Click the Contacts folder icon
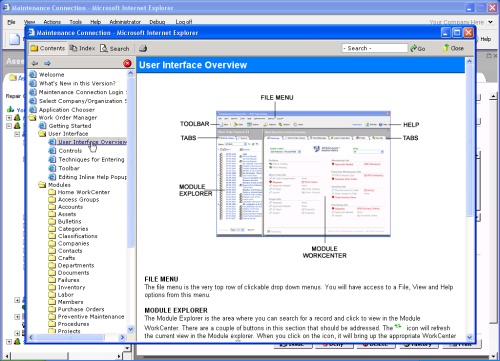The width and height of the screenshot is (500, 361). pyautogui.click(x=52, y=251)
